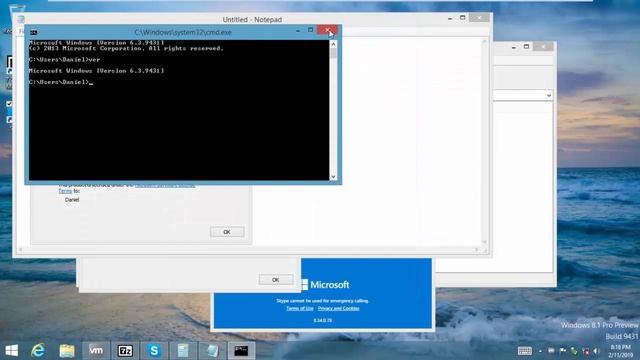Click Notepad's horizontal scrollbar right arrow
This screenshot has height=360, width=640.
click(x=477, y=249)
